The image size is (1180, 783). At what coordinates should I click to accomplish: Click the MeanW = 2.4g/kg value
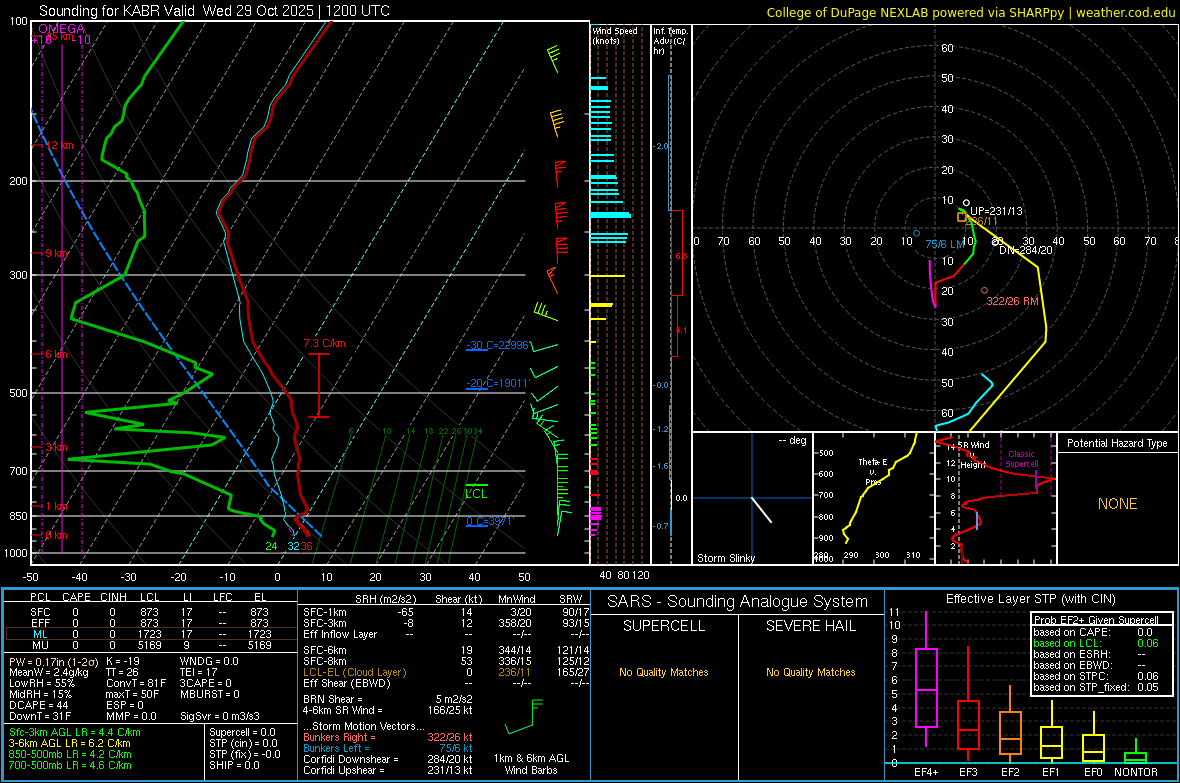[x=48, y=672]
